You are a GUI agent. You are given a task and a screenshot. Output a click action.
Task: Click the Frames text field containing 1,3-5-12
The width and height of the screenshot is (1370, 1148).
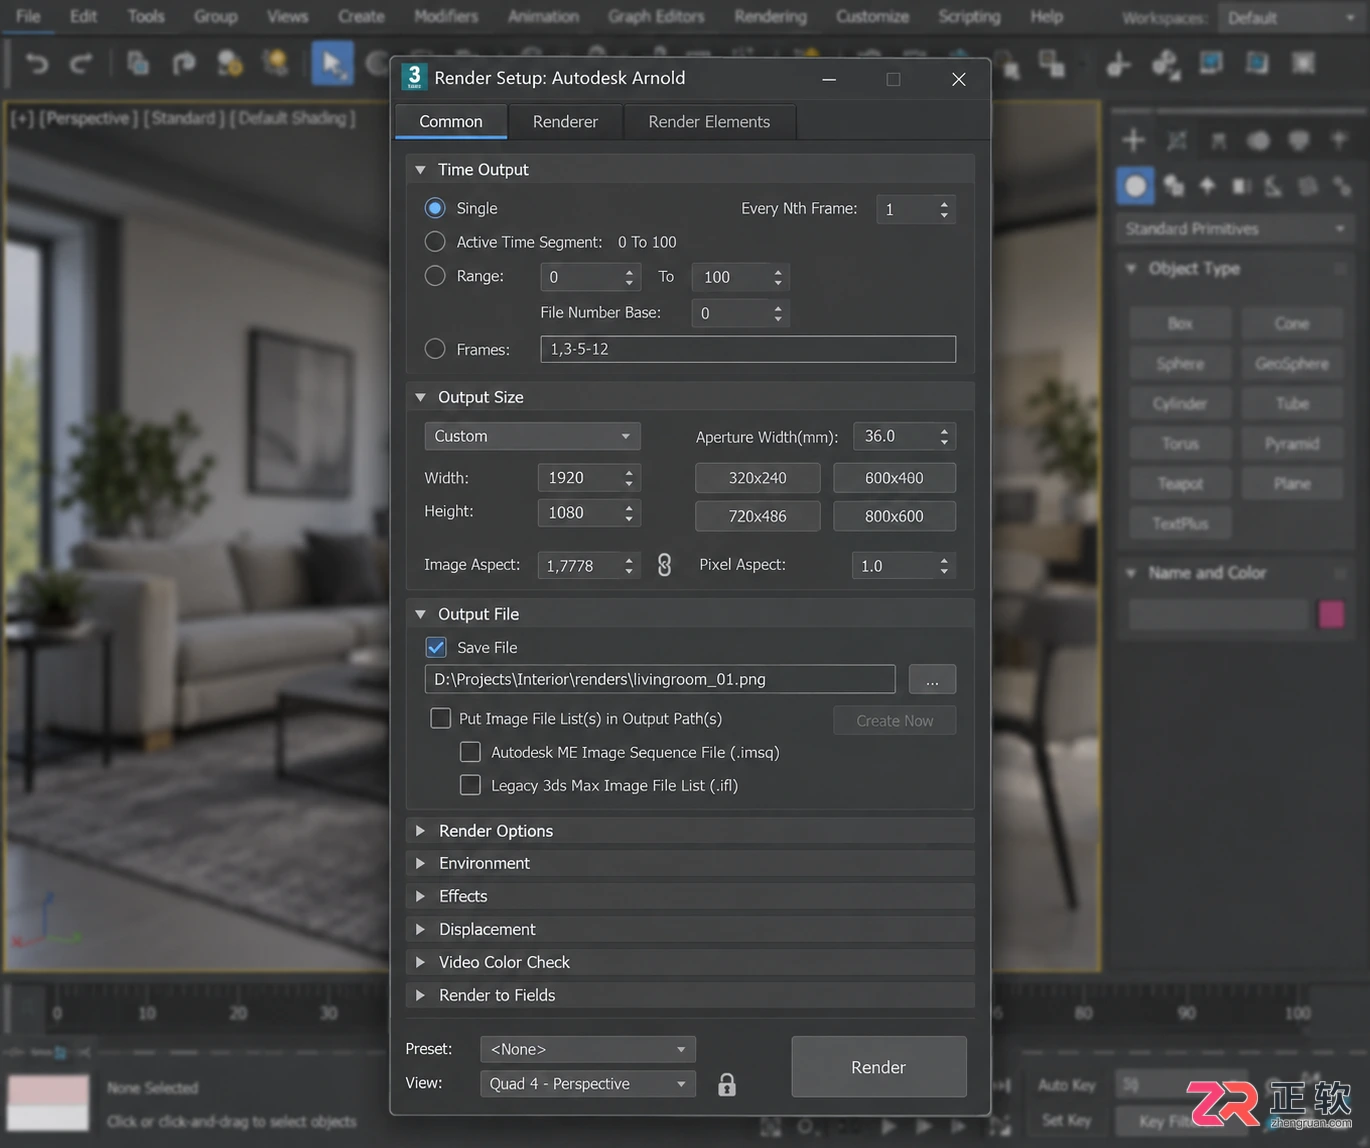tap(748, 349)
